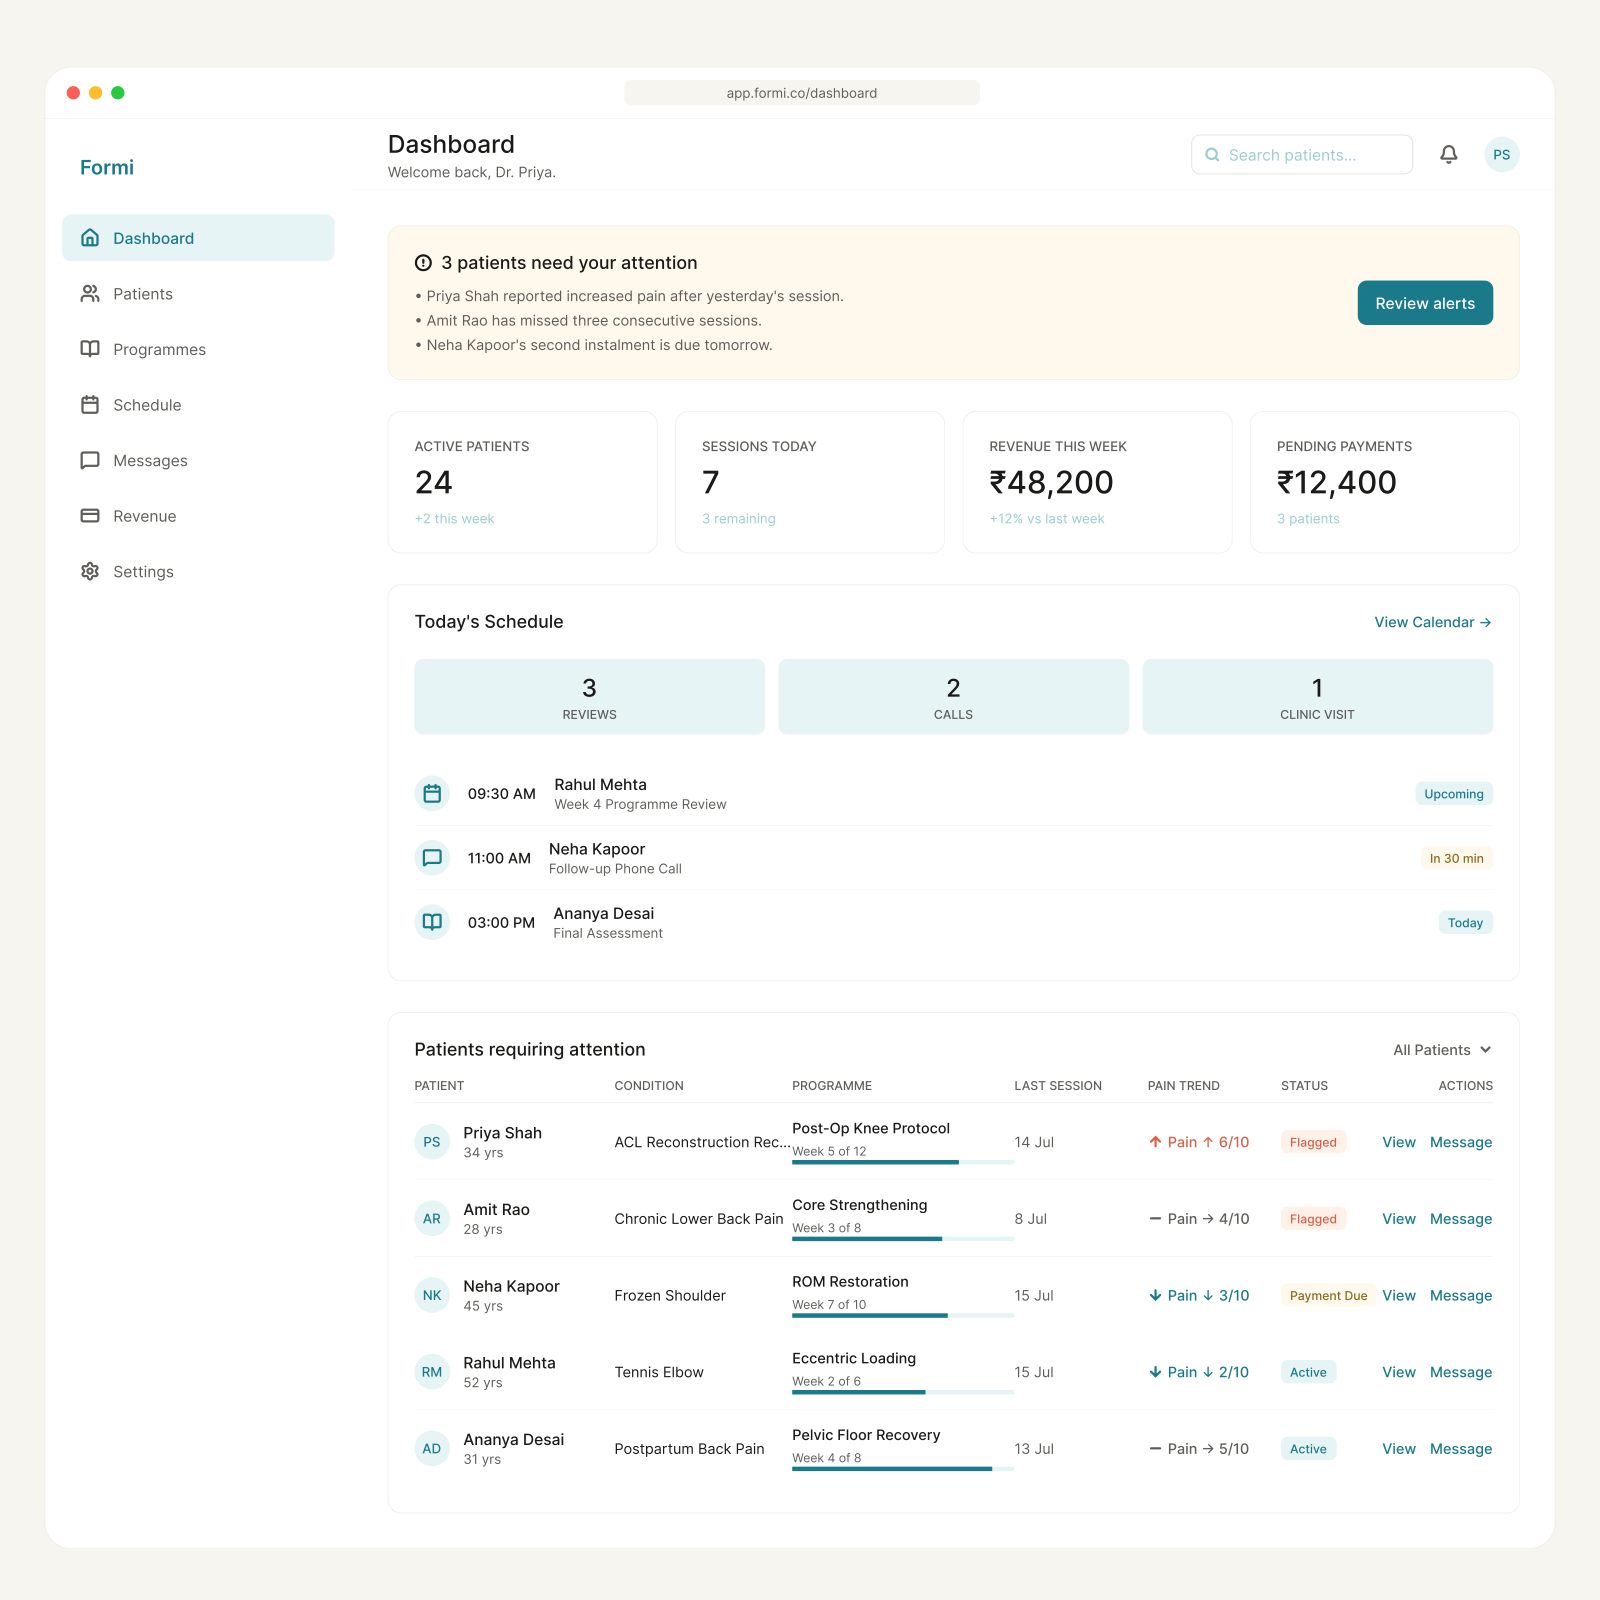Click the Upcoming badge for Rahul Mehta
The height and width of the screenshot is (1600, 1600).
pyautogui.click(x=1454, y=793)
